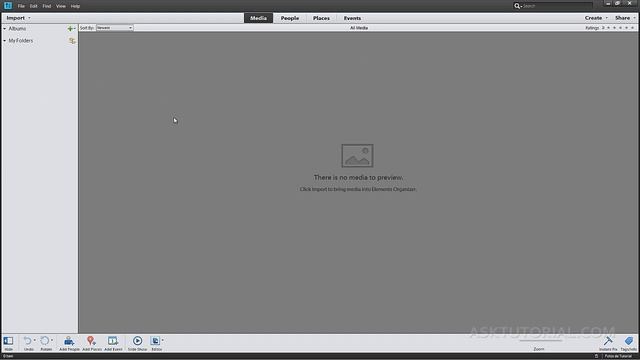Viewport: 640px width, 360px height.
Task: Click 'There is no media to preview' text
Action: click(x=358, y=178)
